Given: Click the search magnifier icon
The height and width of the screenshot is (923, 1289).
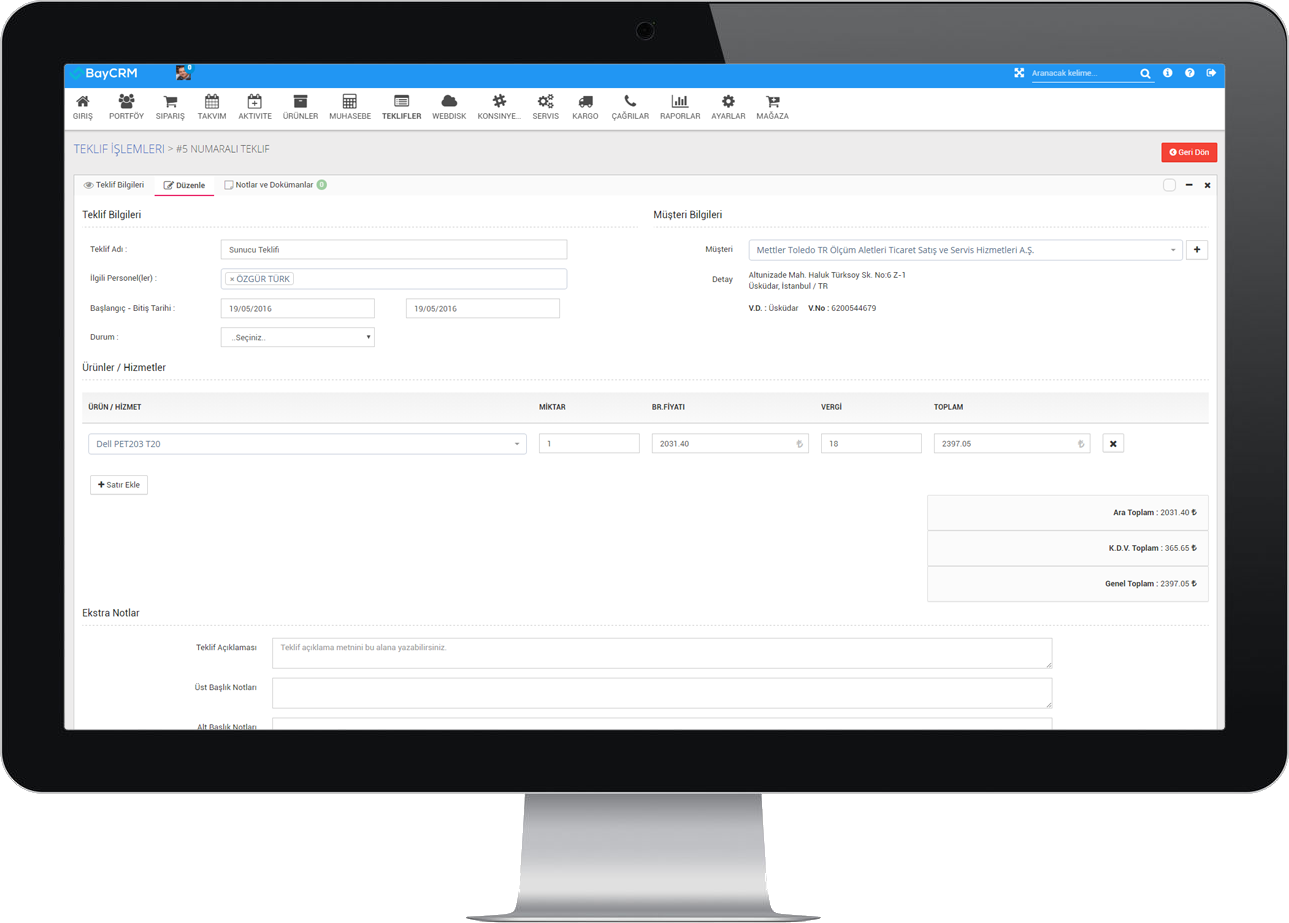Looking at the screenshot, I should coord(1145,74).
